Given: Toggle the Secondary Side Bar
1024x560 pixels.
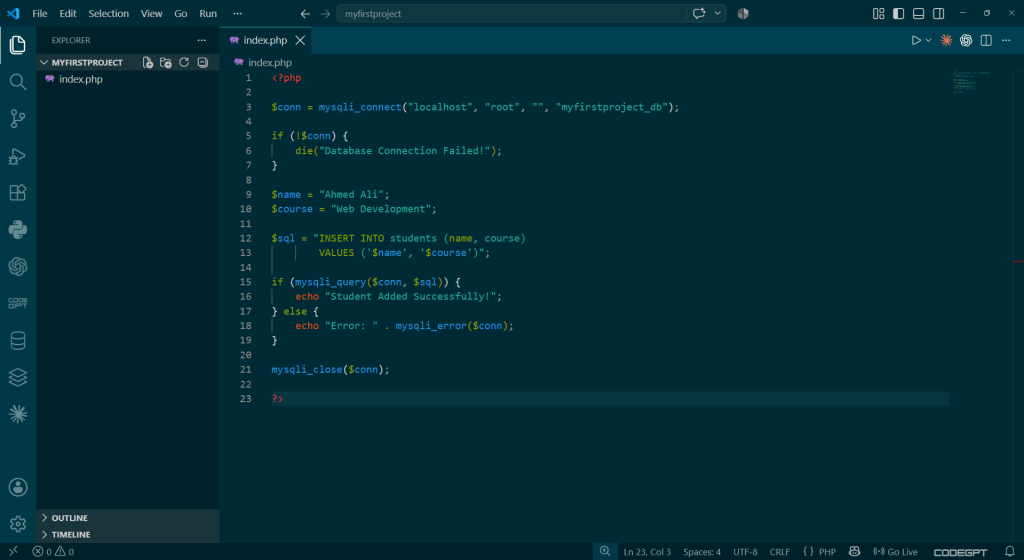Looking at the screenshot, I should (938, 14).
